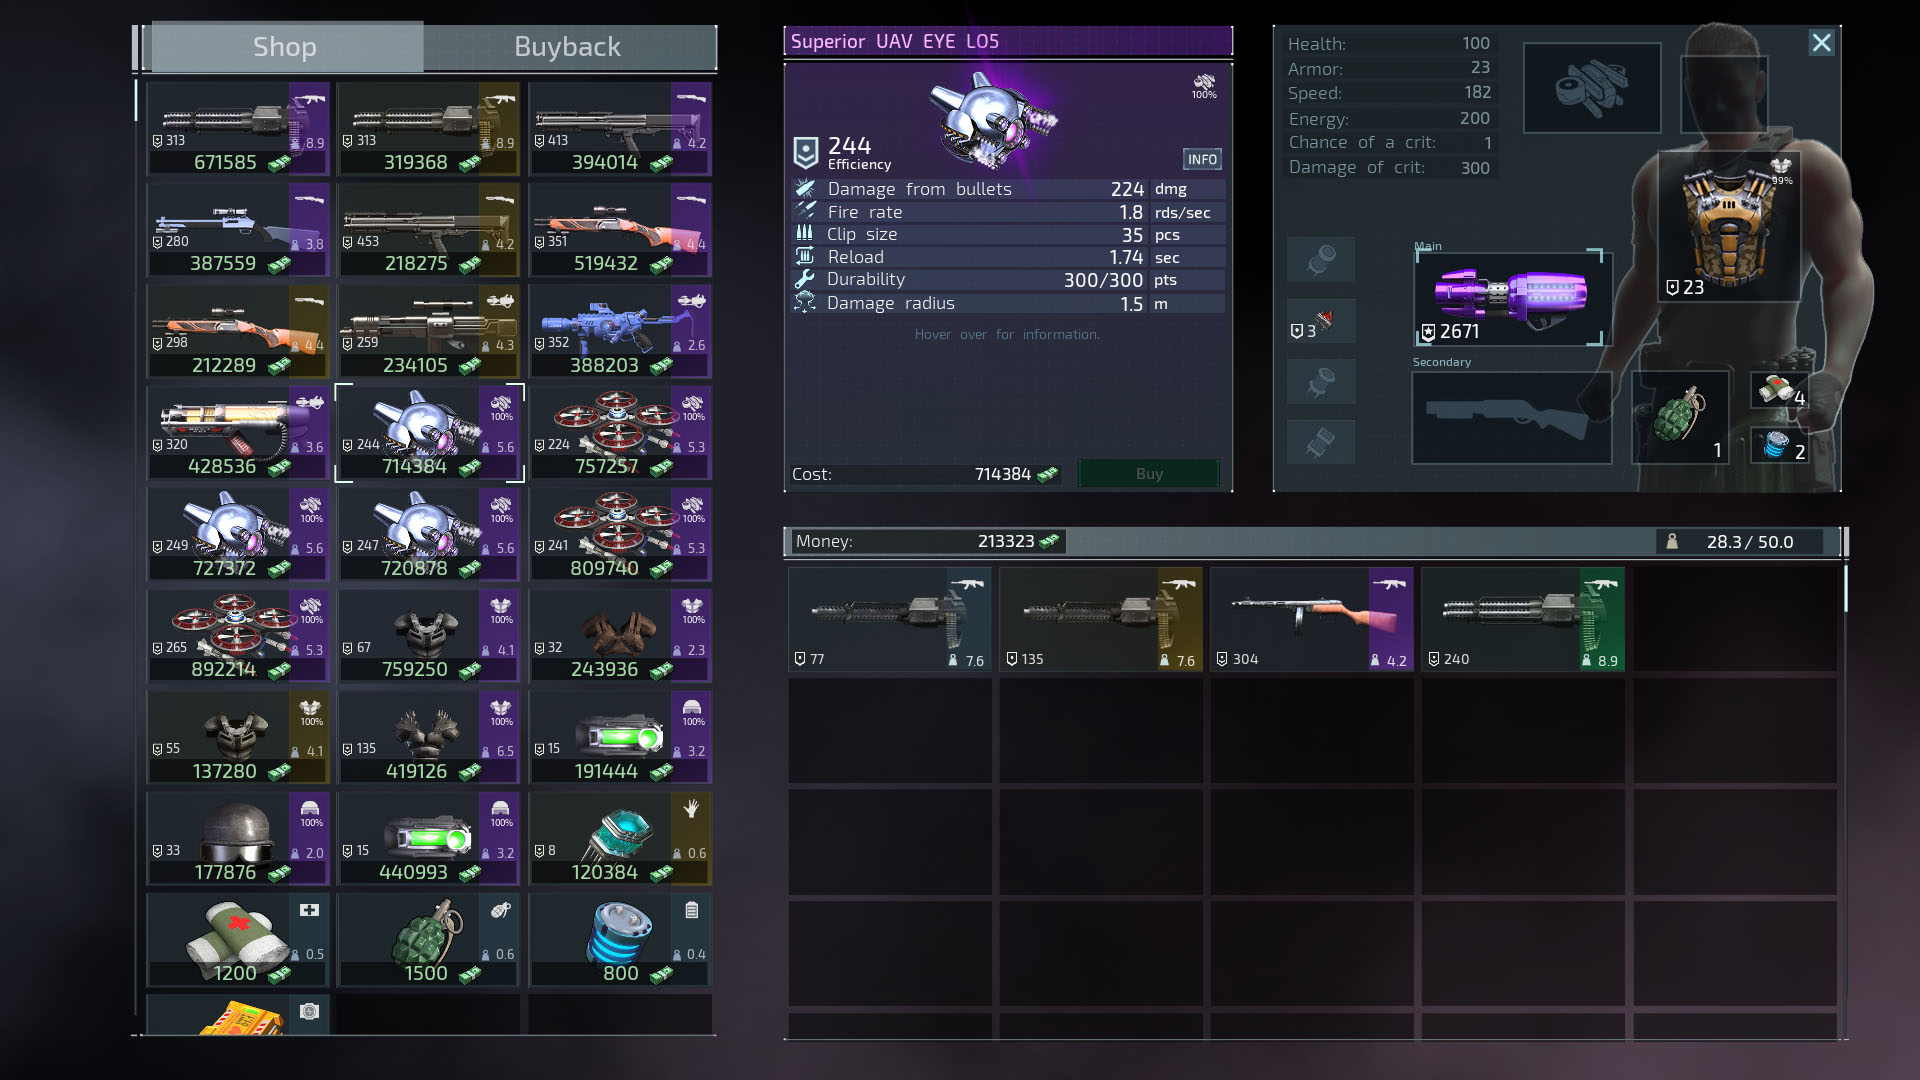Click the Clip size bullets icon
The height and width of the screenshot is (1080, 1920).
(803, 233)
